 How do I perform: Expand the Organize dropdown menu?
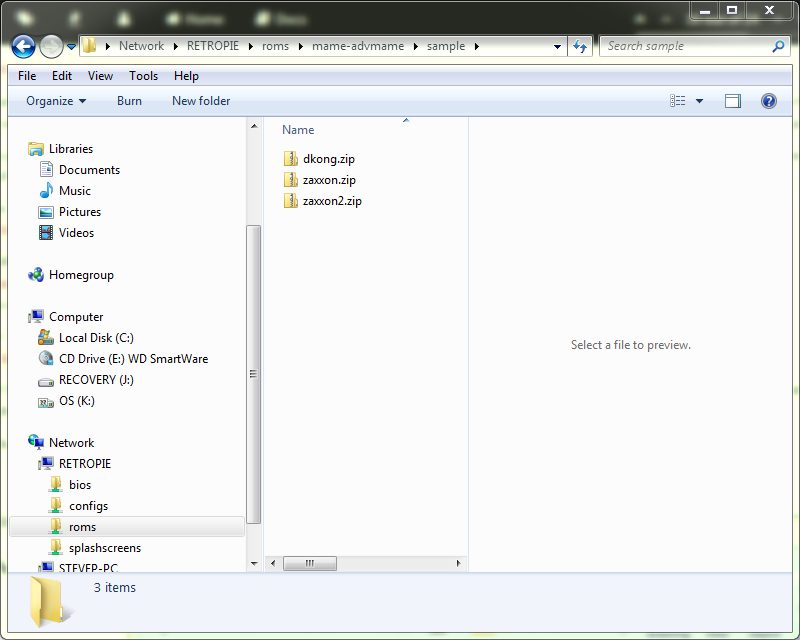[56, 101]
